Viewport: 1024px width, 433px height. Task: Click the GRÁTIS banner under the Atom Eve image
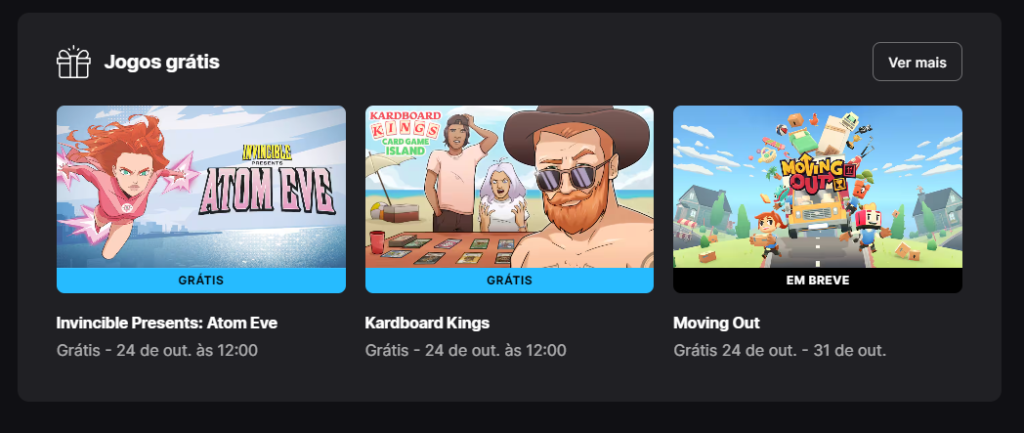(x=201, y=280)
